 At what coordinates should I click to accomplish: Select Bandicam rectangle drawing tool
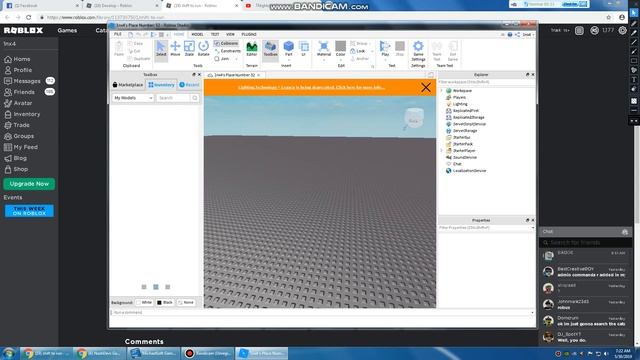coord(634,61)
